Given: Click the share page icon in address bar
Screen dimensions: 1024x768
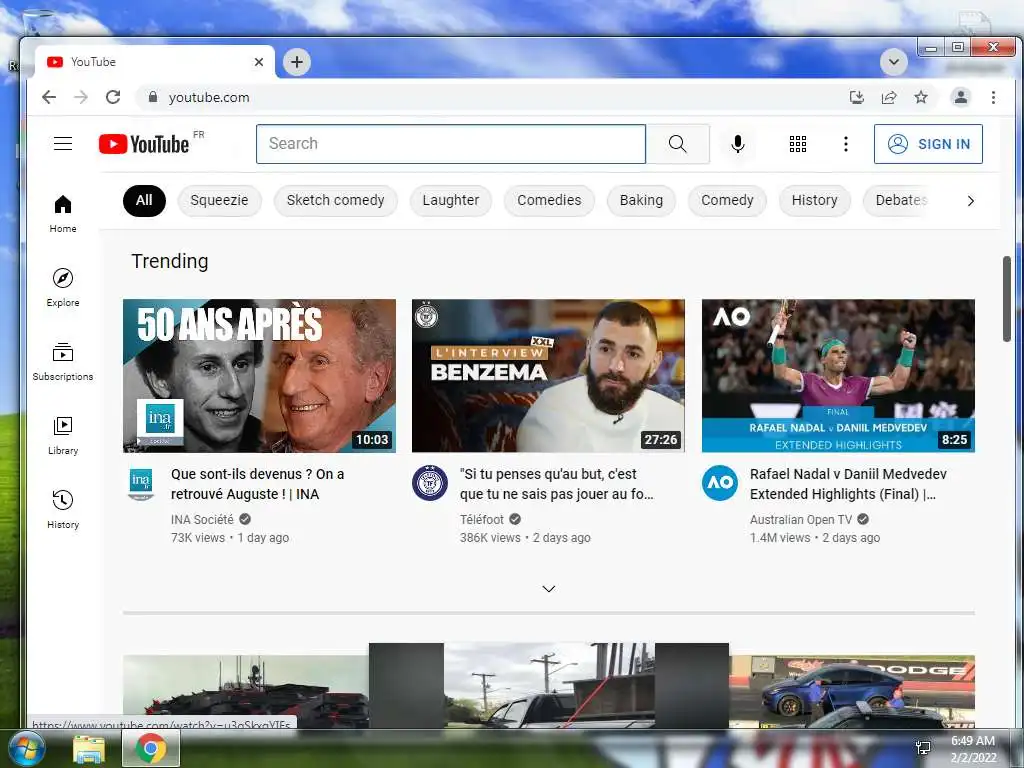Looking at the screenshot, I should [889, 97].
